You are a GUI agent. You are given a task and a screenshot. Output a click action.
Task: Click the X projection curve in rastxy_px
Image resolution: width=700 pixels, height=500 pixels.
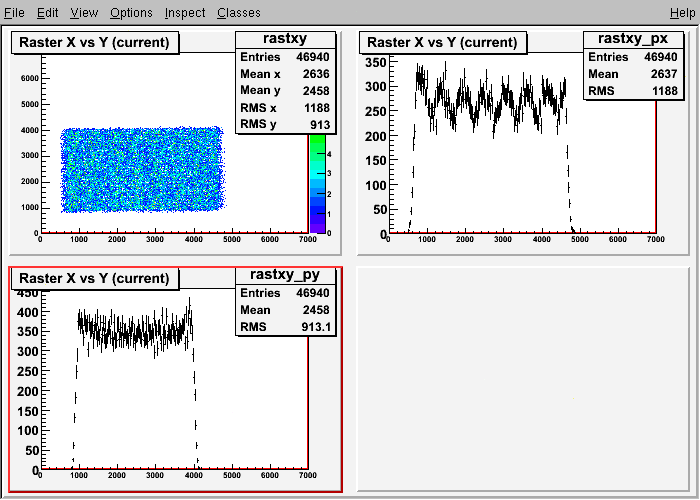pyautogui.click(x=491, y=107)
